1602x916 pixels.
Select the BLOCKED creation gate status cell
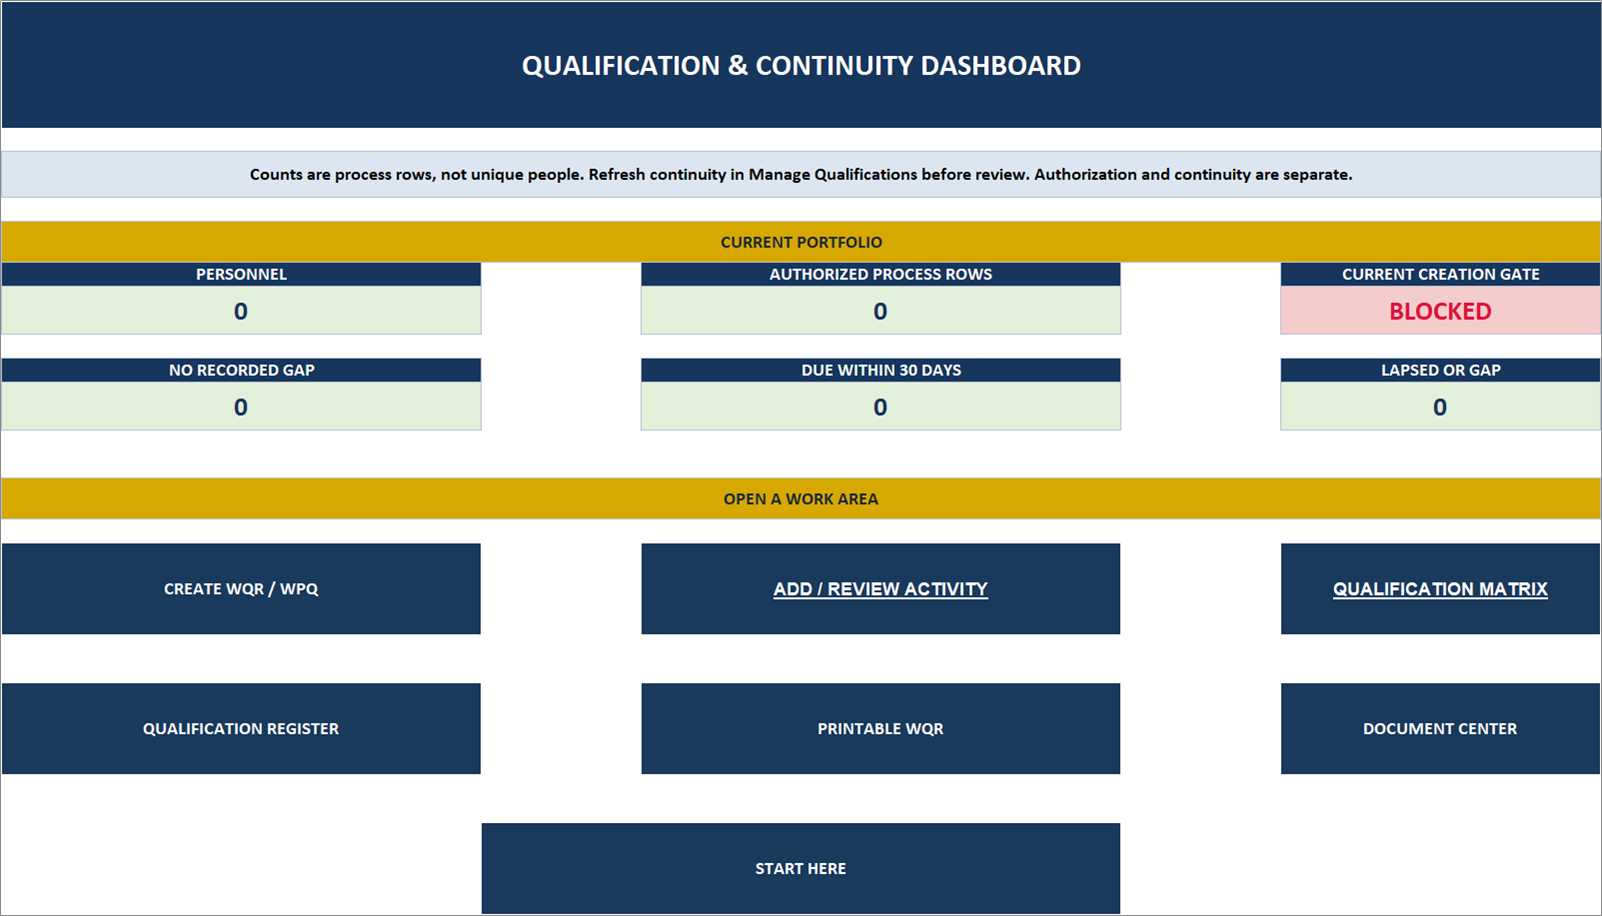[x=1440, y=311]
